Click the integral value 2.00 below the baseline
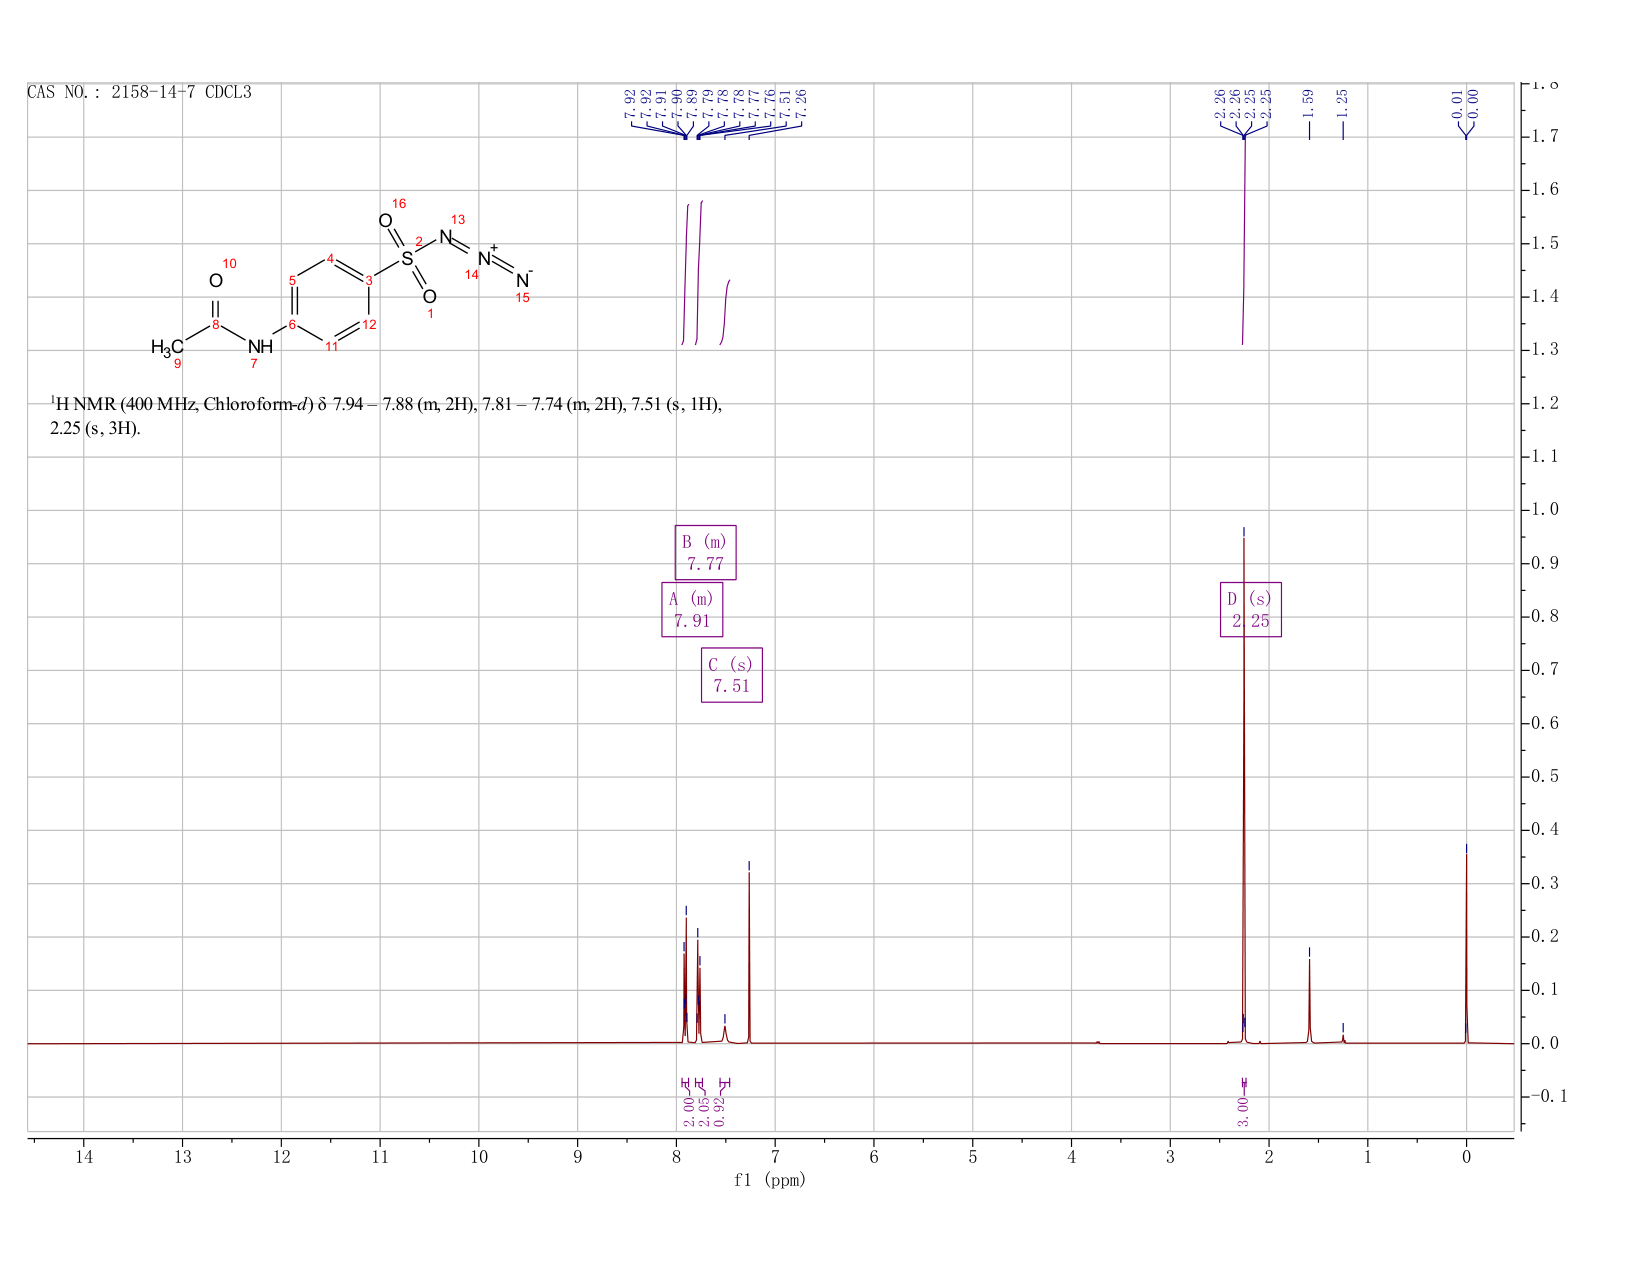The height and width of the screenshot is (1275, 1650). (688, 1111)
